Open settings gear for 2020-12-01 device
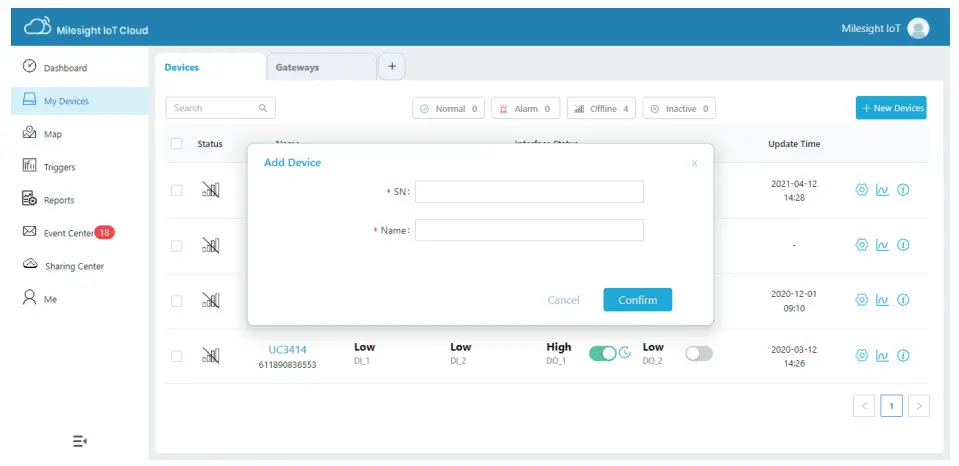This screenshot has width=959, height=466. pos(862,300)
